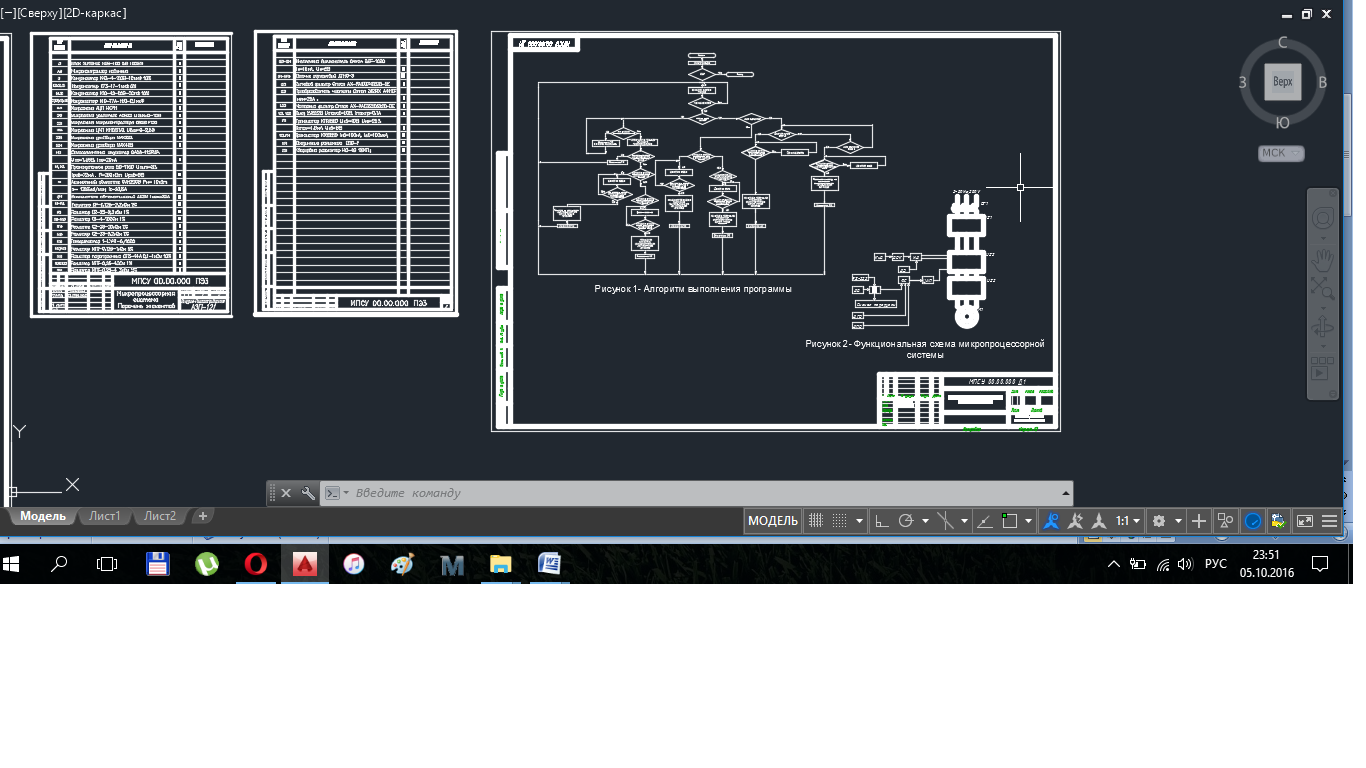The height and width of the screenshot is (768, 1366).
Task: Open the Лист2 layout tab
Action: click(x=159, y=516)
